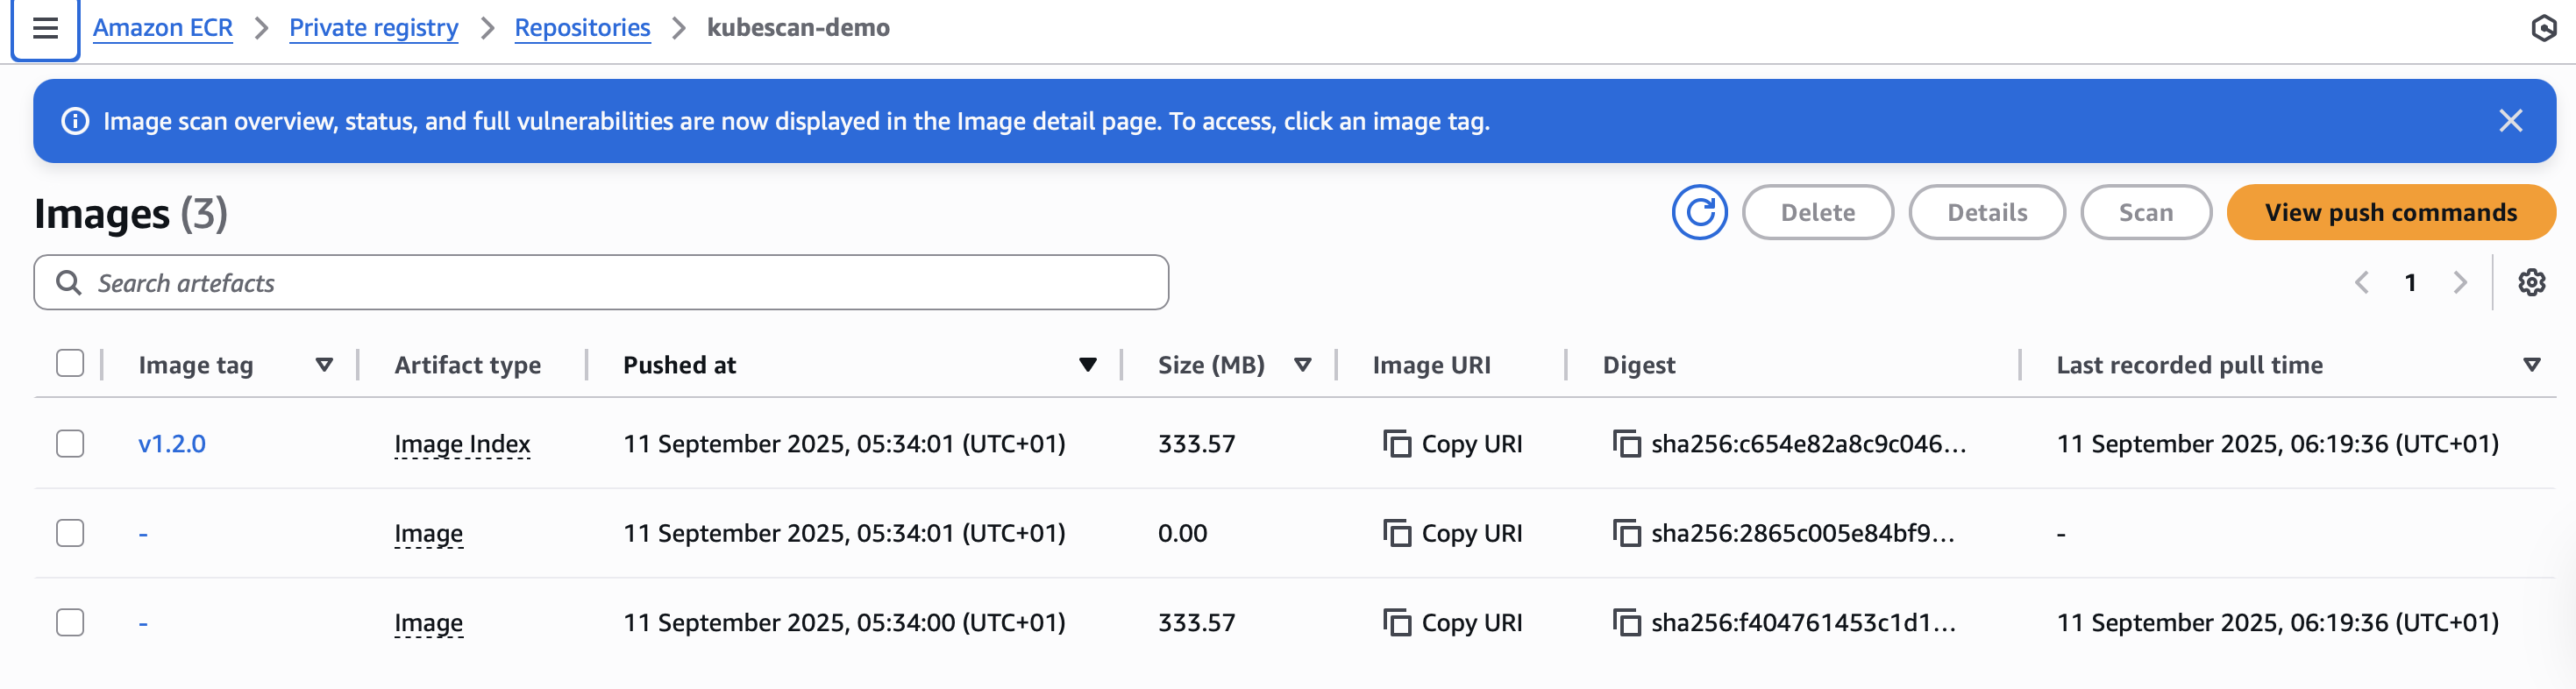Screen dimensions: 2576x689
Task: Click the Image URI column header
Action: pos(1431,365)
